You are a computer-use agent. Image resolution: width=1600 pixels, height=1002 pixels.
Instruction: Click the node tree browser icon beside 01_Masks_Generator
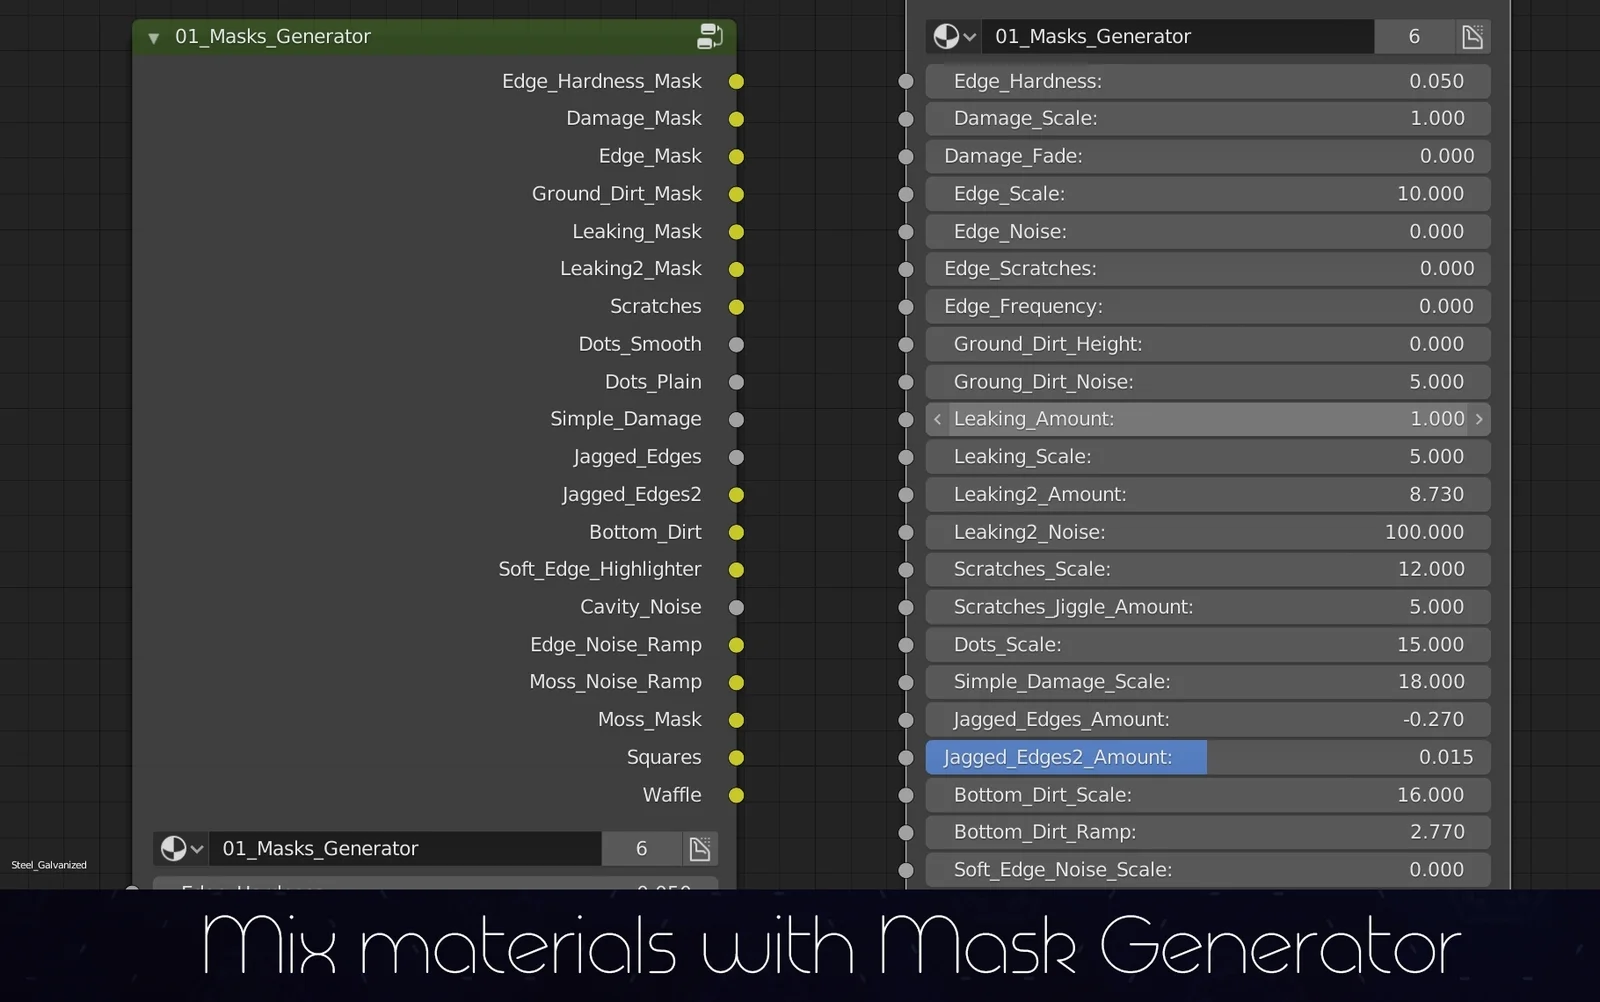point(948,36)
